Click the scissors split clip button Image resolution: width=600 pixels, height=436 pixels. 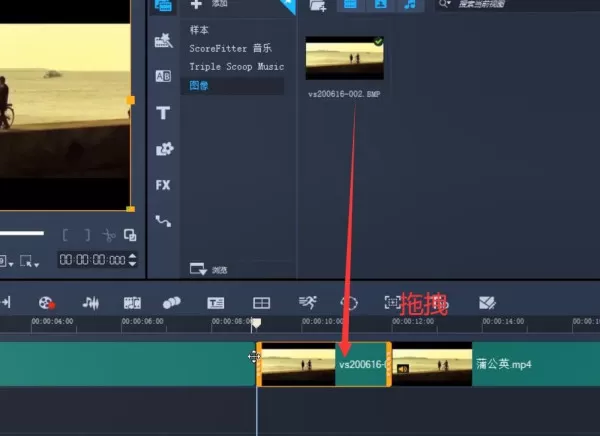tap(109, 235)
